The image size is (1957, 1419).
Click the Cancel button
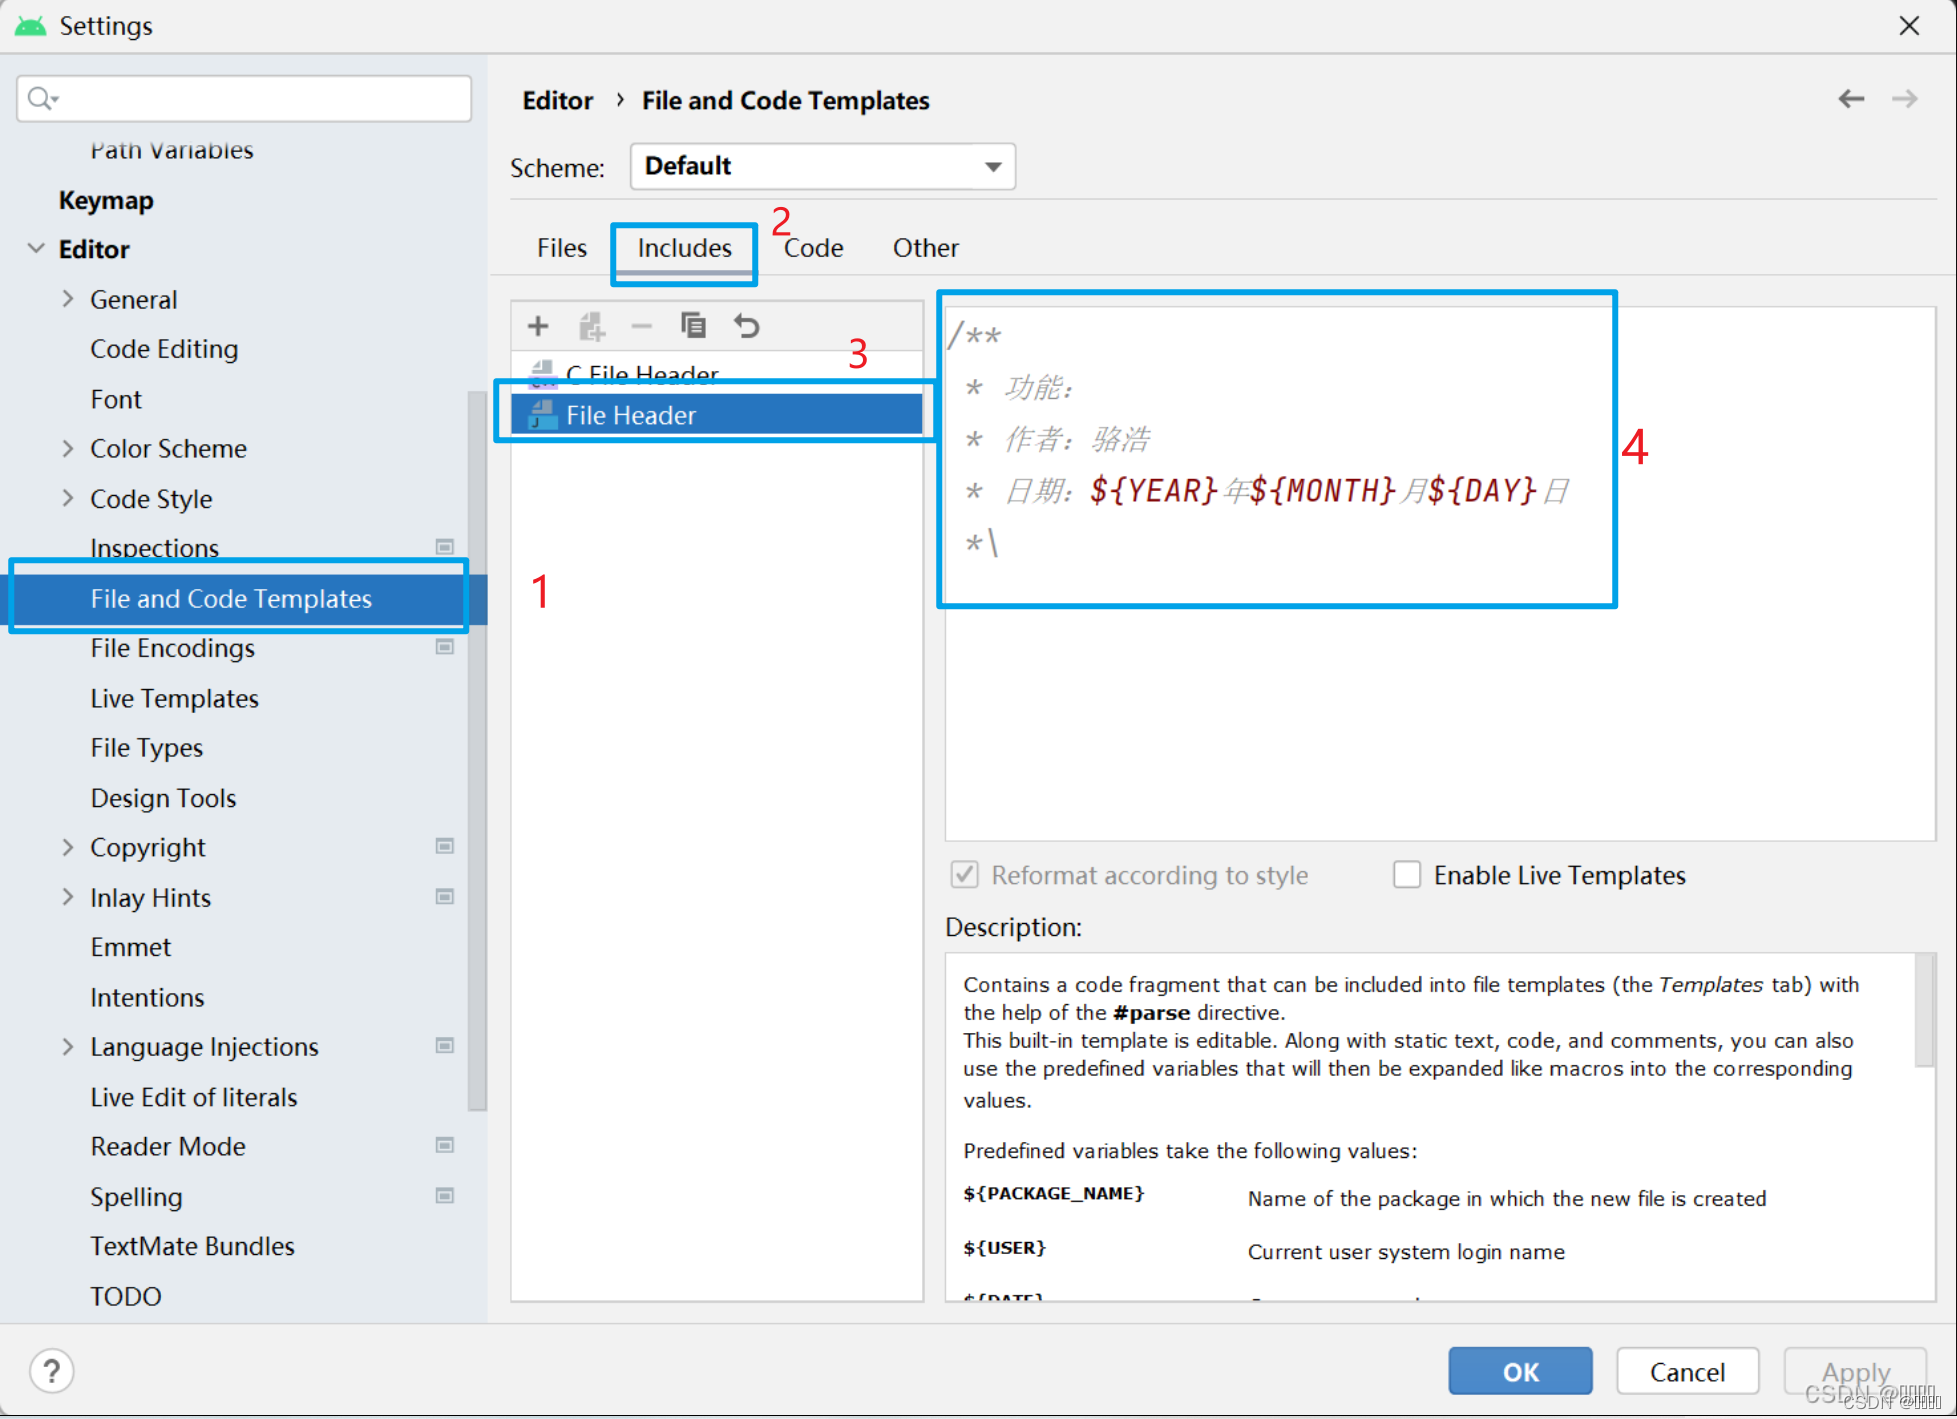pyautogui.click(x=1687, y=1371)
